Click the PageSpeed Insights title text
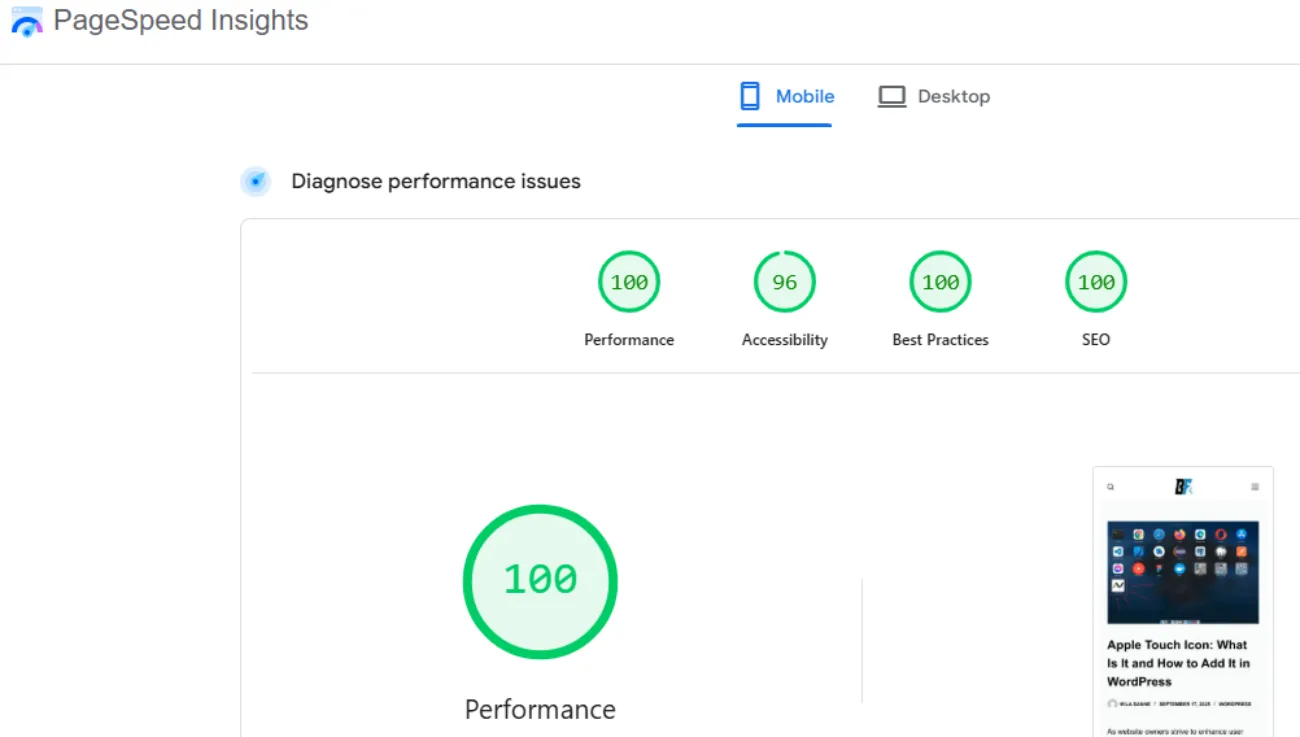 (181, 21)
